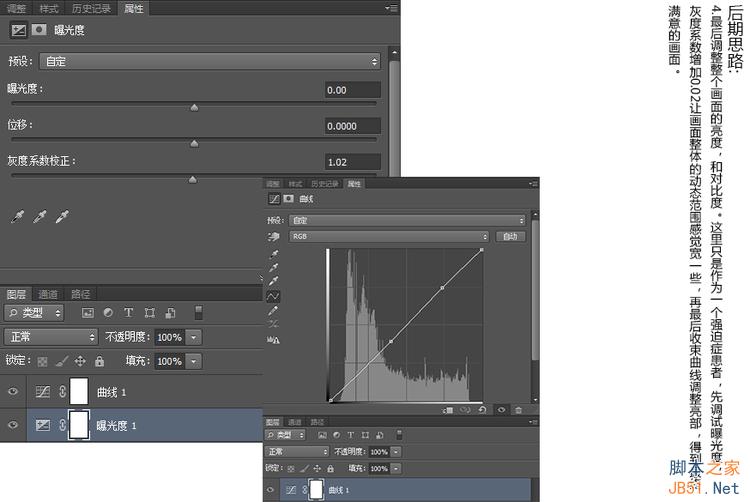Click the 灰度系数校正 value field
The height and width of the screenshot is (502, 750).
pos(353,162)
